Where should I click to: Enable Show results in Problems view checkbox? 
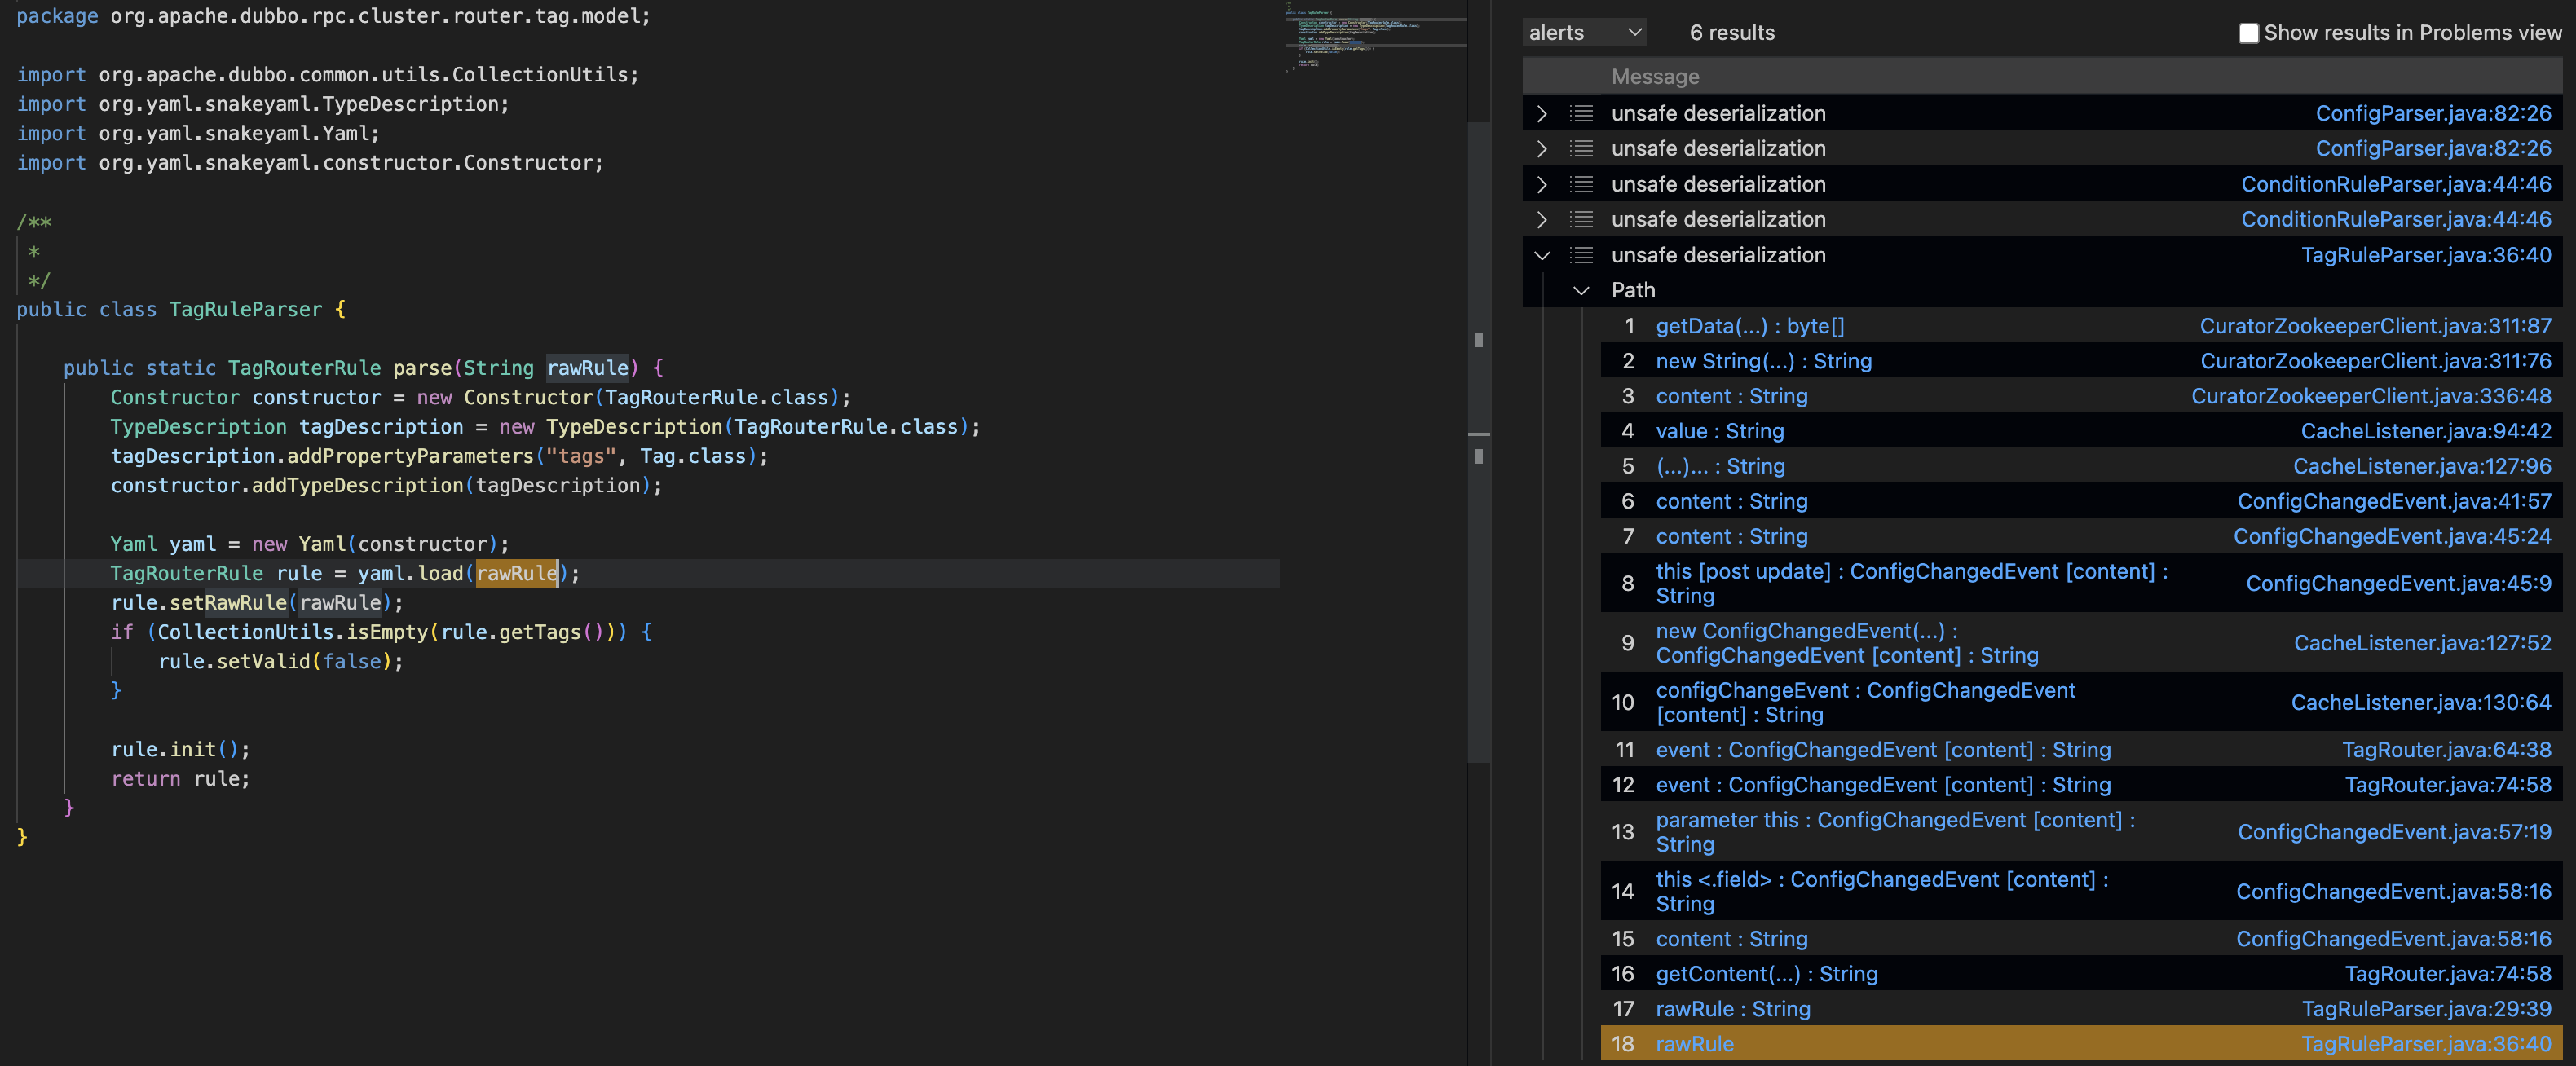[2248, 33]
